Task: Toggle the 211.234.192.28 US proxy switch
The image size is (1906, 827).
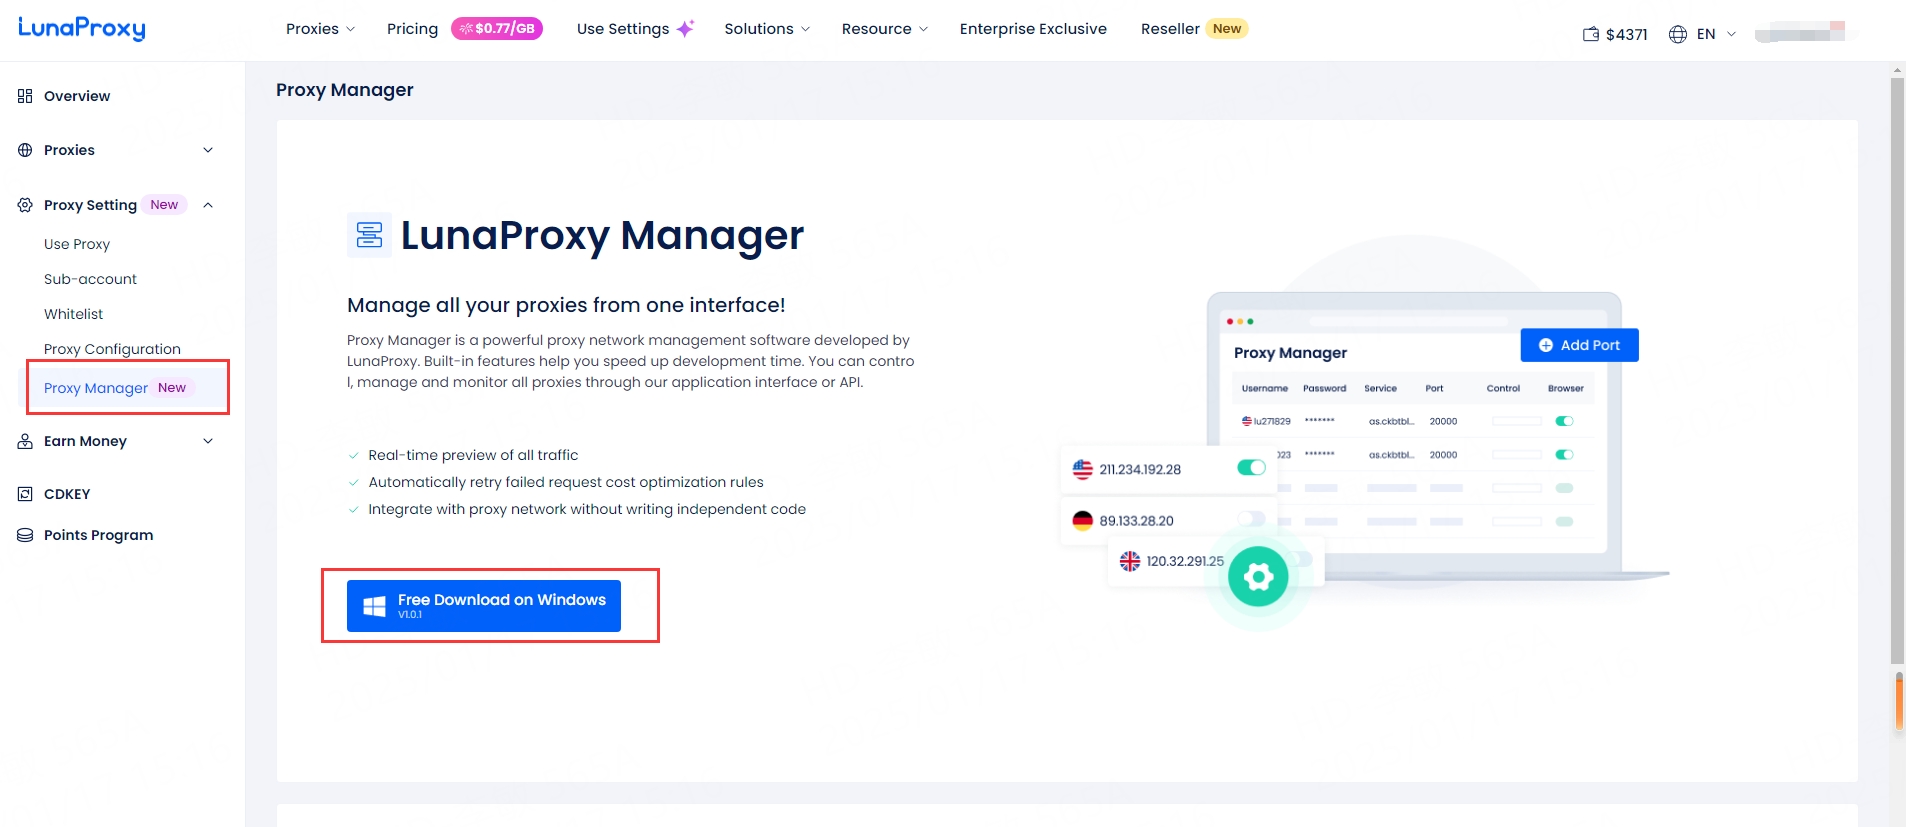Action: pyautogui.click(x=1251, y=468)
